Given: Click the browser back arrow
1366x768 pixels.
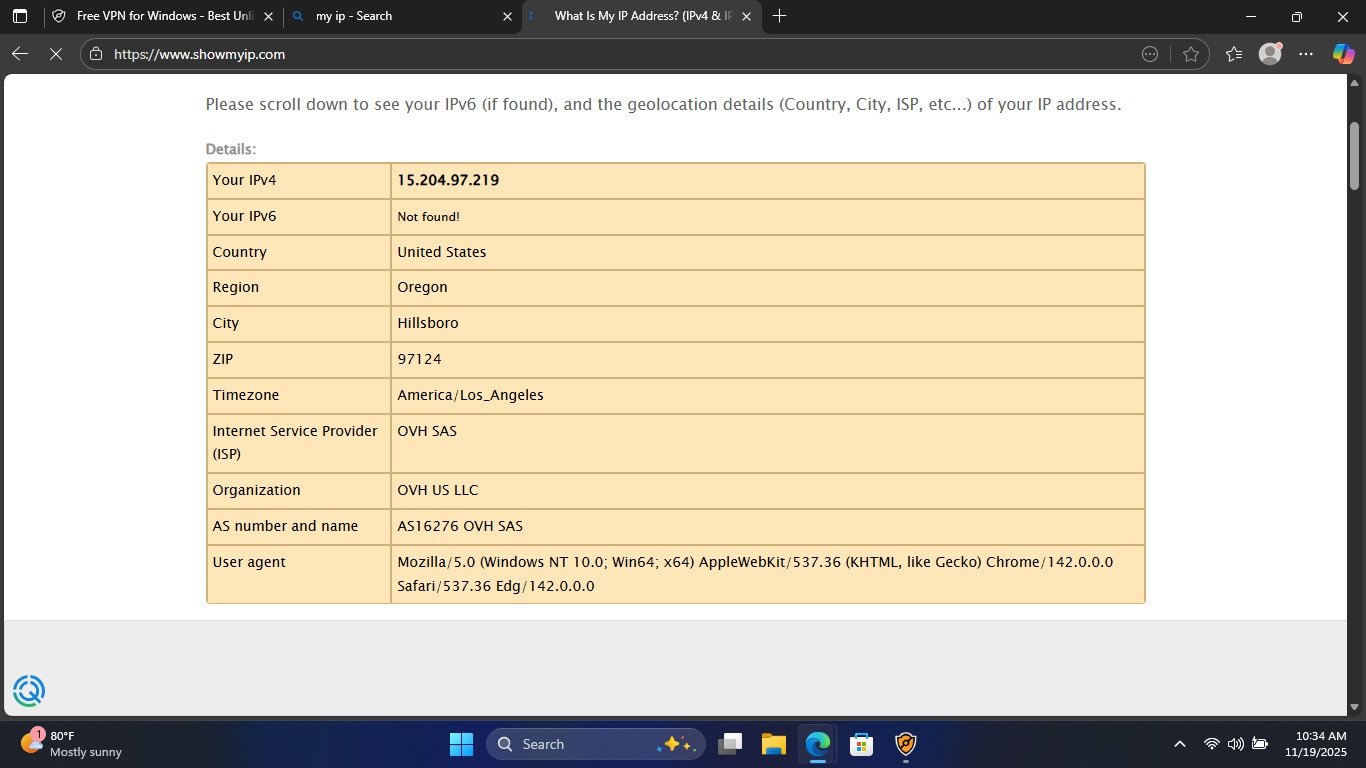Looking at the screenshot, I should pyautogui.click(x=19, y=54).
